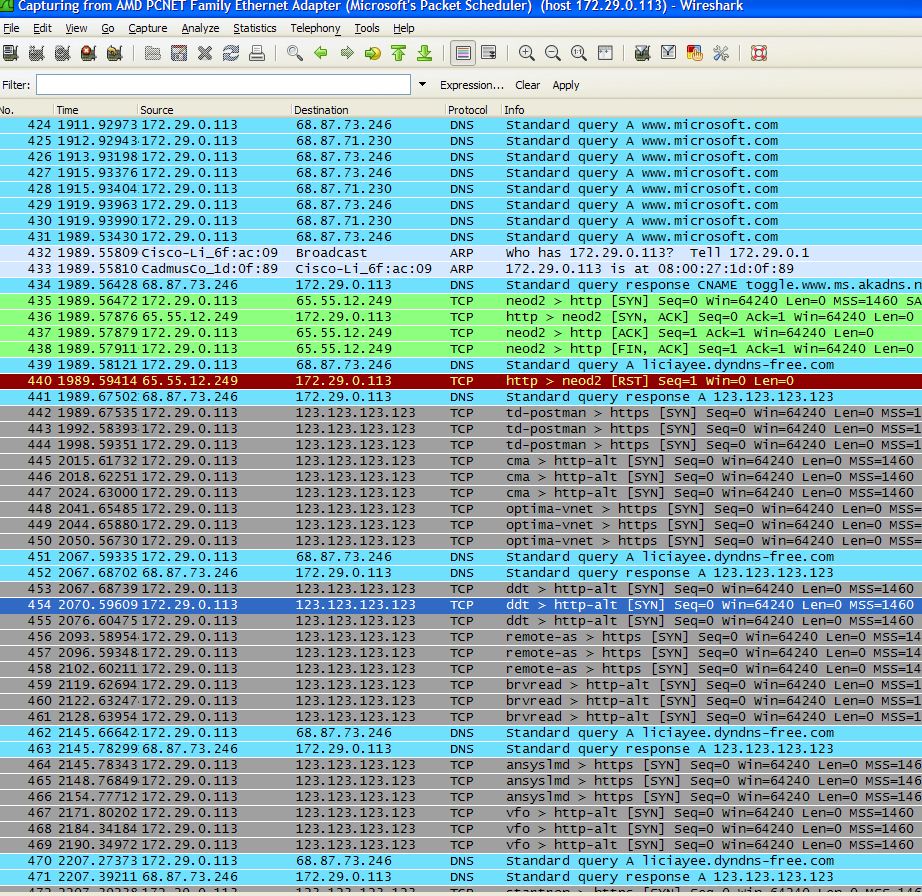922x896 pixels.
Task: Select packet 445 cma > http-alt SYN
Action: (461, 461)
